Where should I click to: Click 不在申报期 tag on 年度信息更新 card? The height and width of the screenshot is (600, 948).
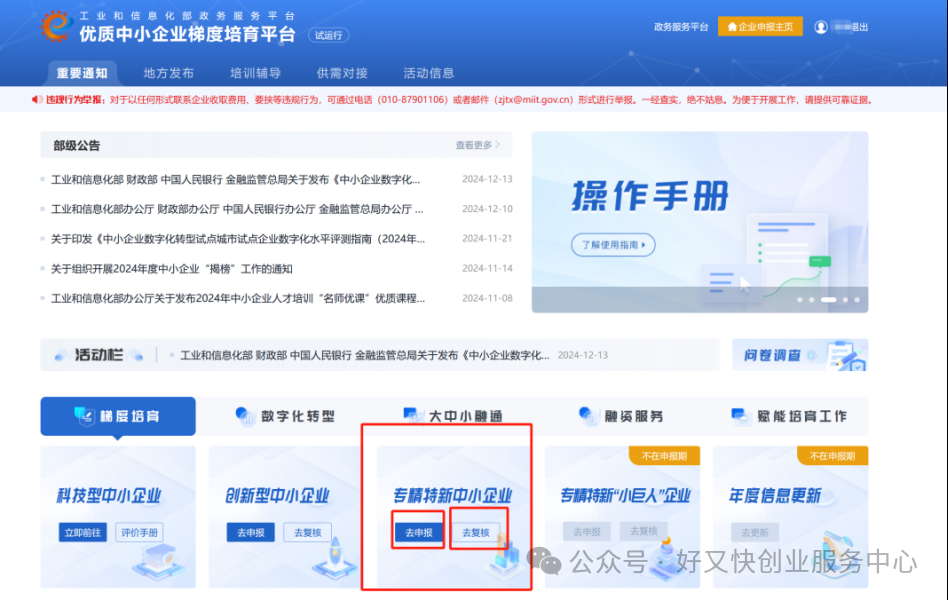[x=833, y=456]
